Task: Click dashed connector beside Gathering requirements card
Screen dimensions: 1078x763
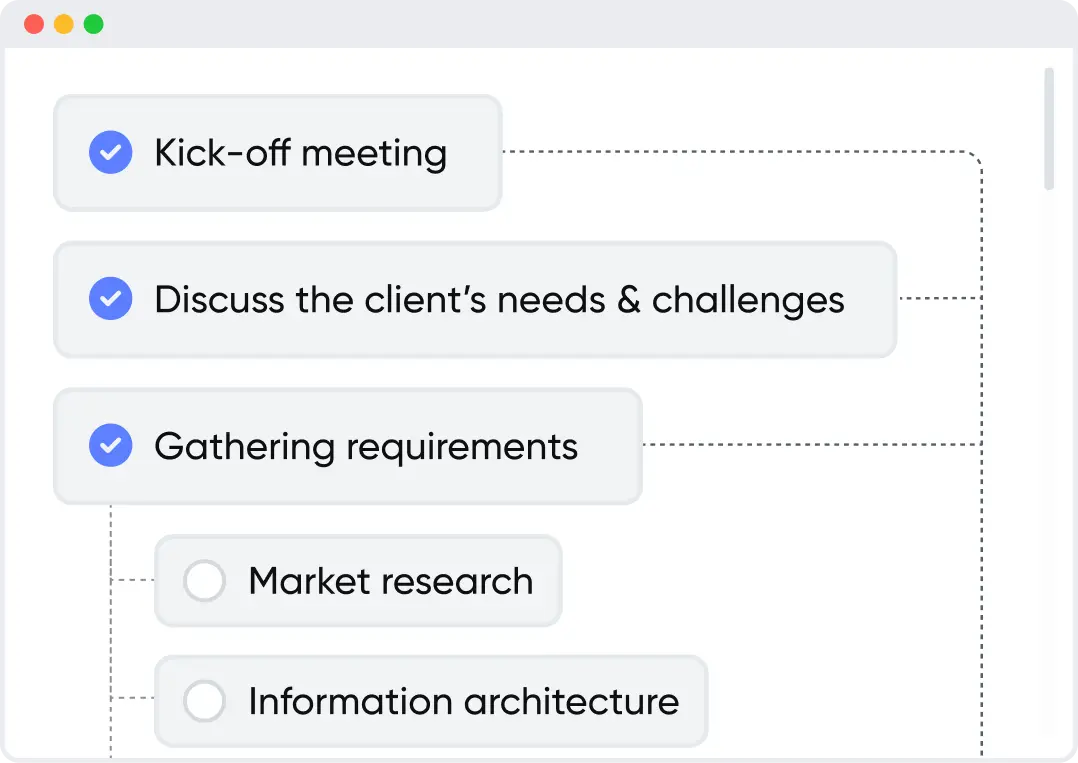Action: (x=812, y=445)
